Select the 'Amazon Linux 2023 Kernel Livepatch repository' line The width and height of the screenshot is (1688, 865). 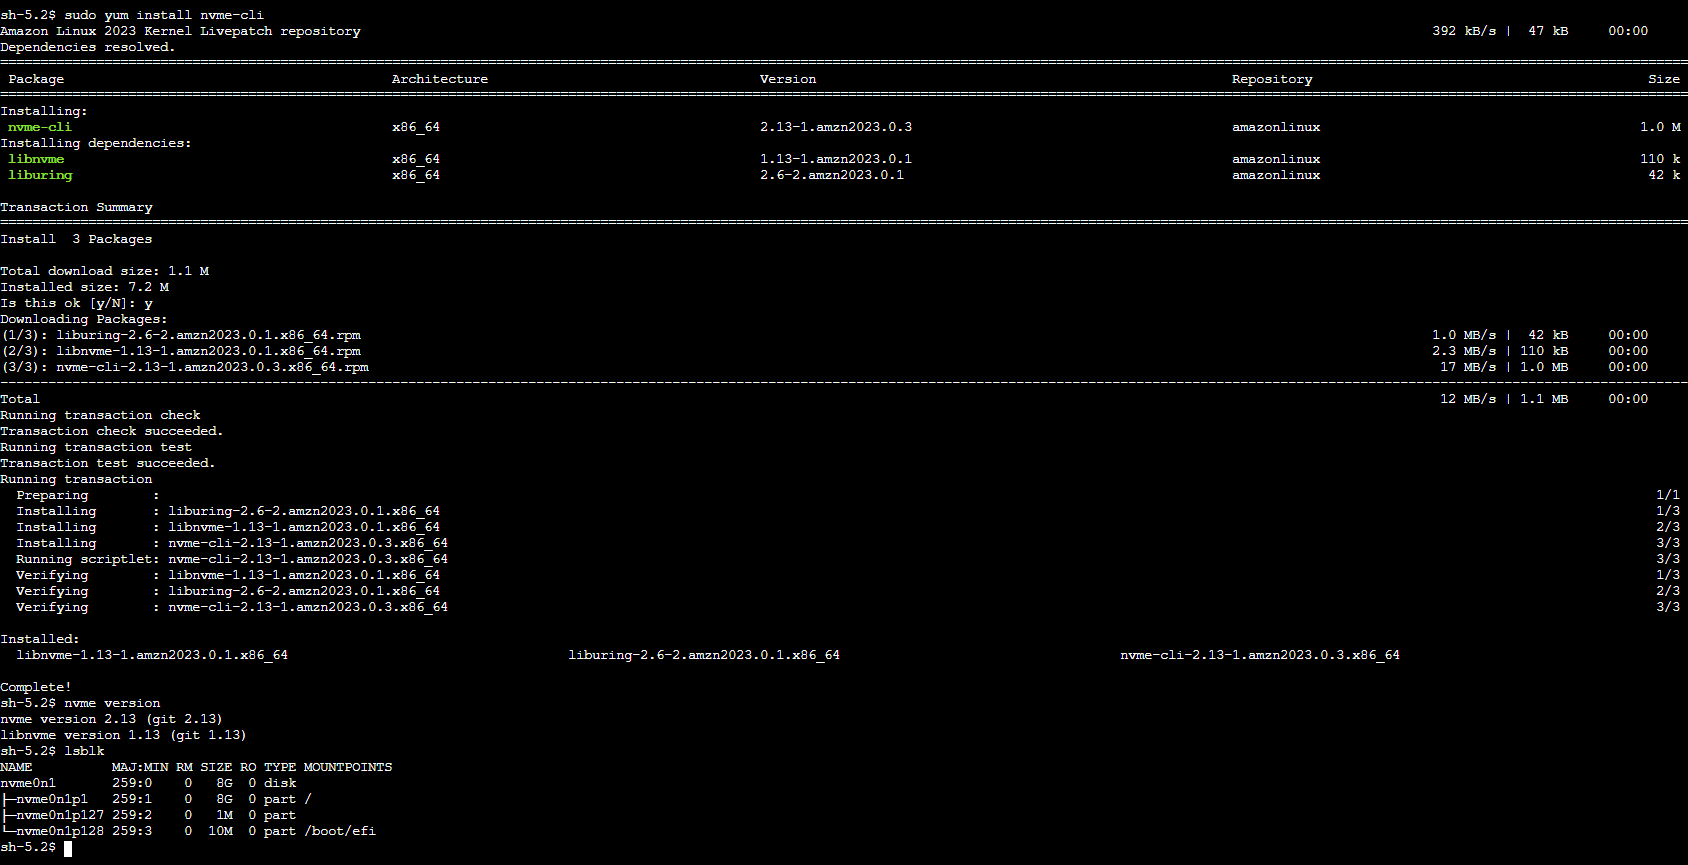pos(180,31)
